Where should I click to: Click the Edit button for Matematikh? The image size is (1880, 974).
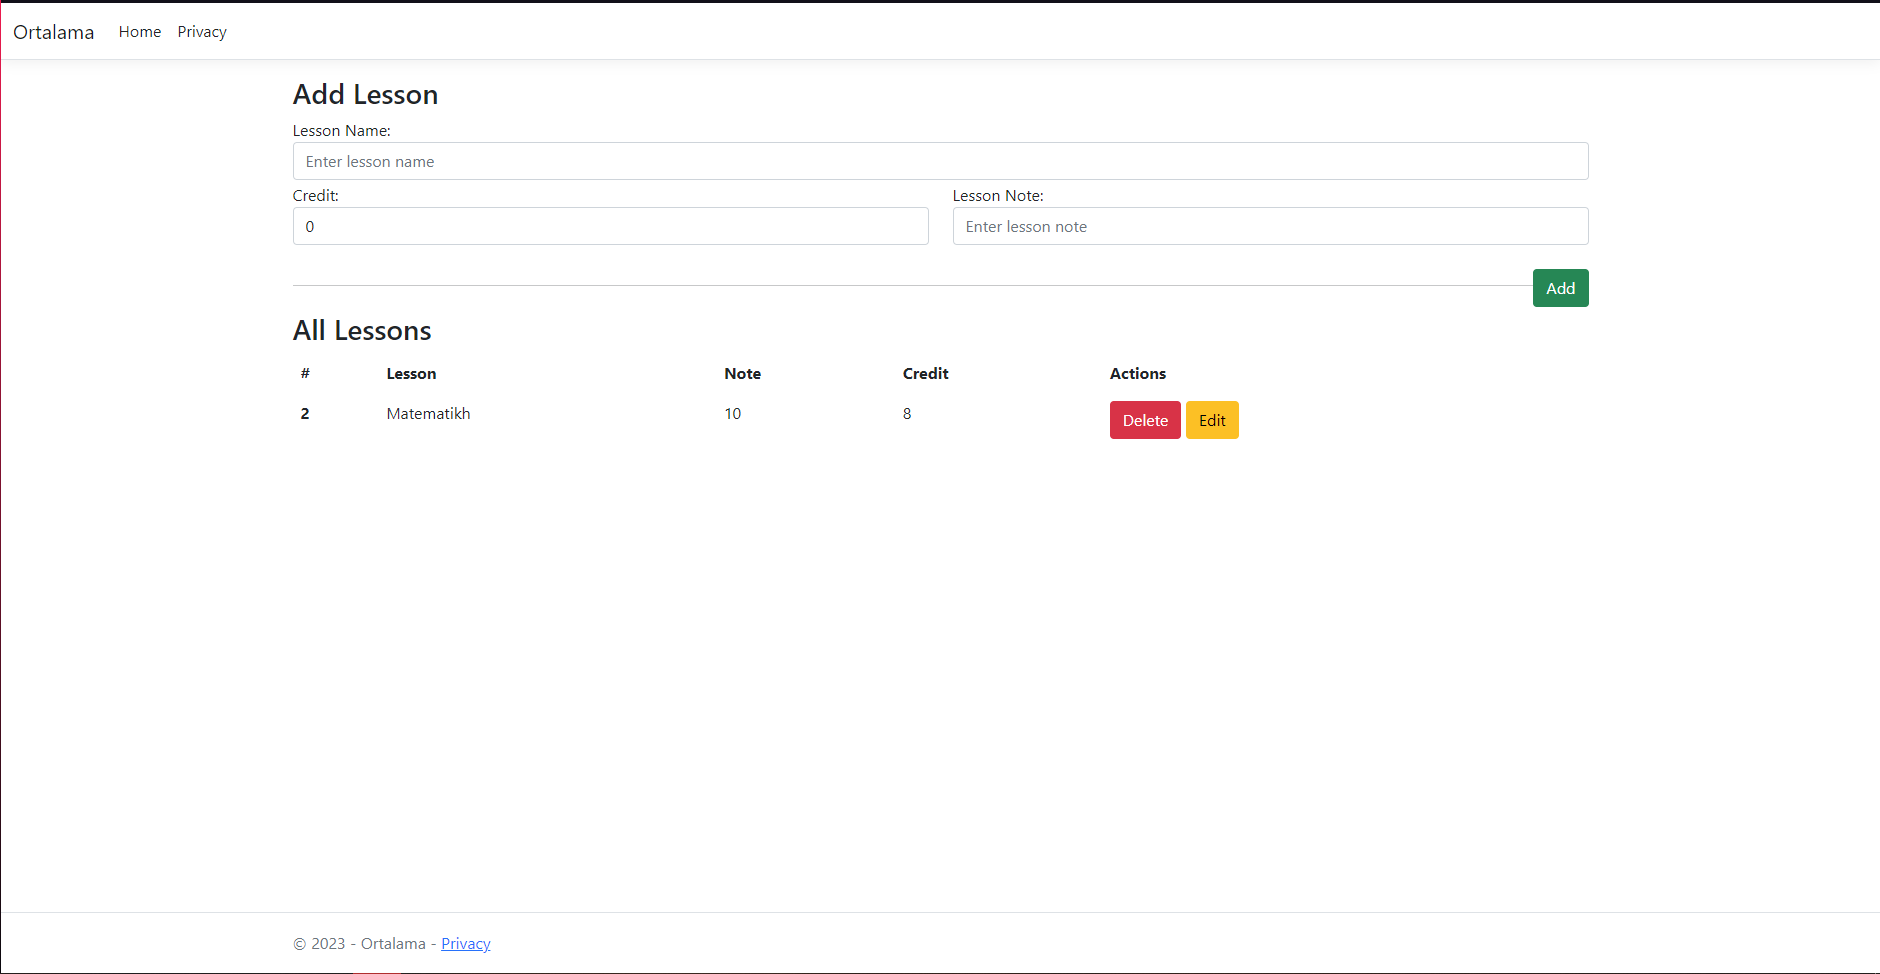(1212, 420)
